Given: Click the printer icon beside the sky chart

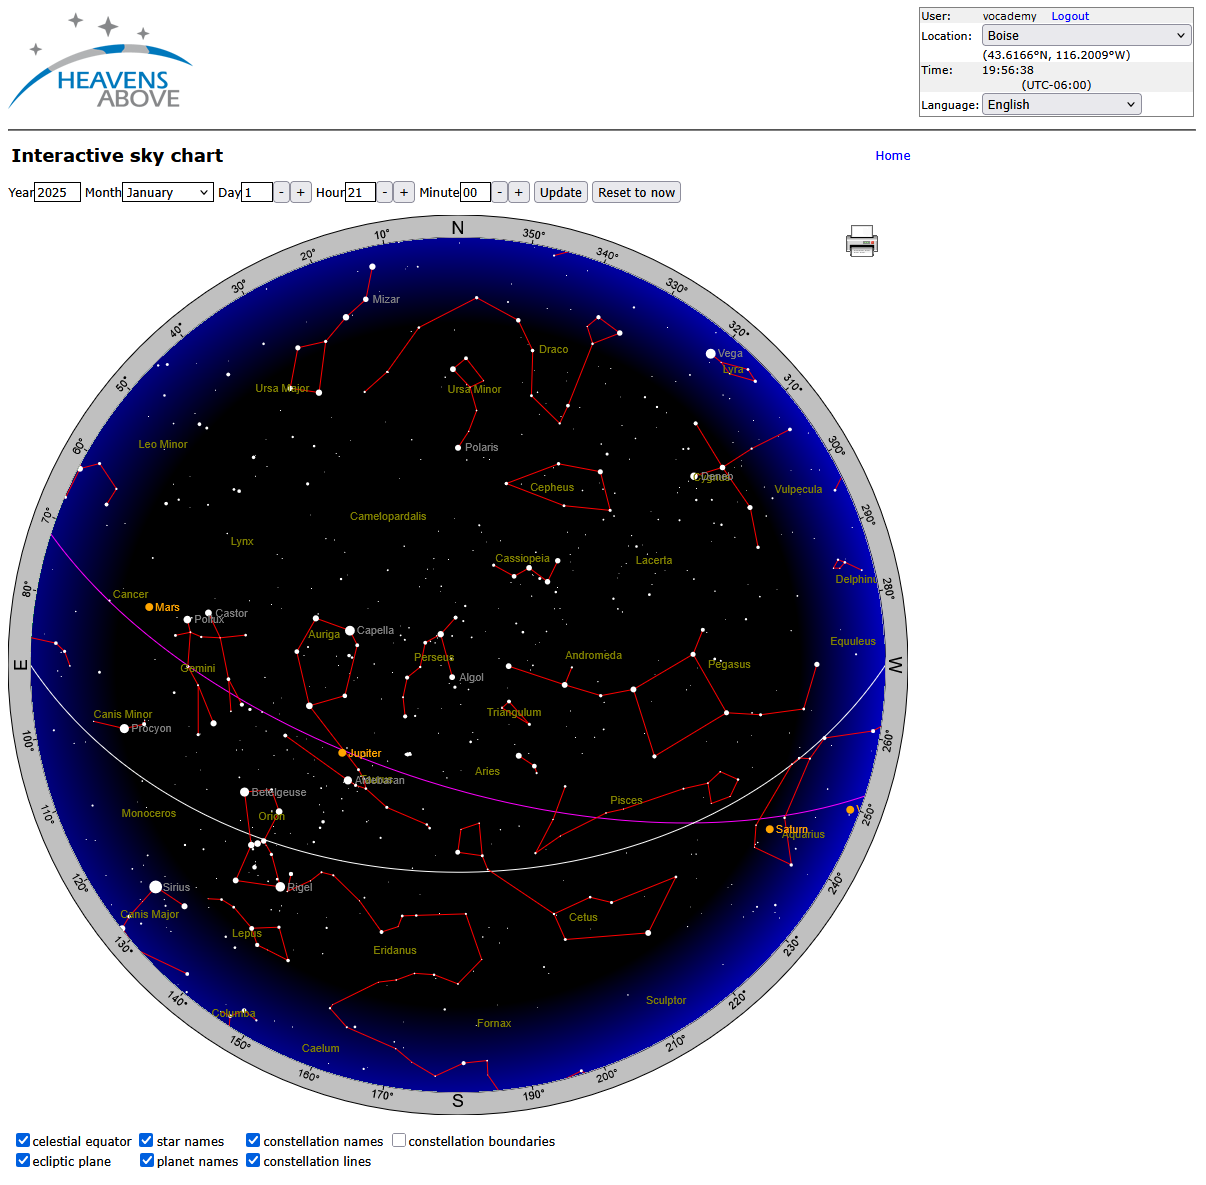Looking at the screenshot, I should click(x=862, y=241).
